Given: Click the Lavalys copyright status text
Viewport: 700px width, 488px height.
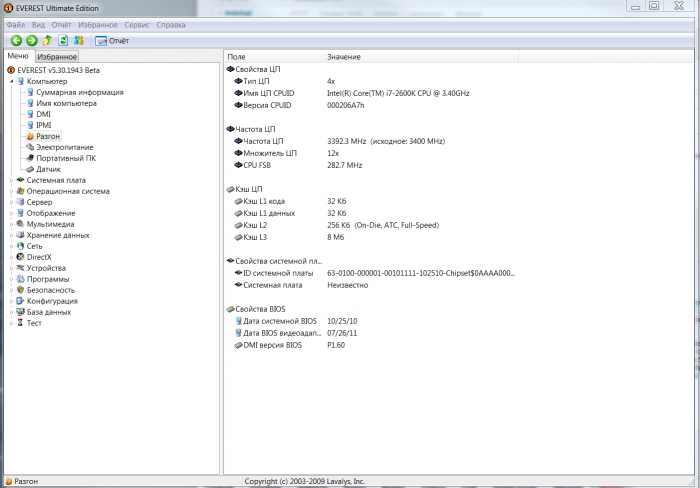Looking at the screenshot, I should tap(304, 481).
